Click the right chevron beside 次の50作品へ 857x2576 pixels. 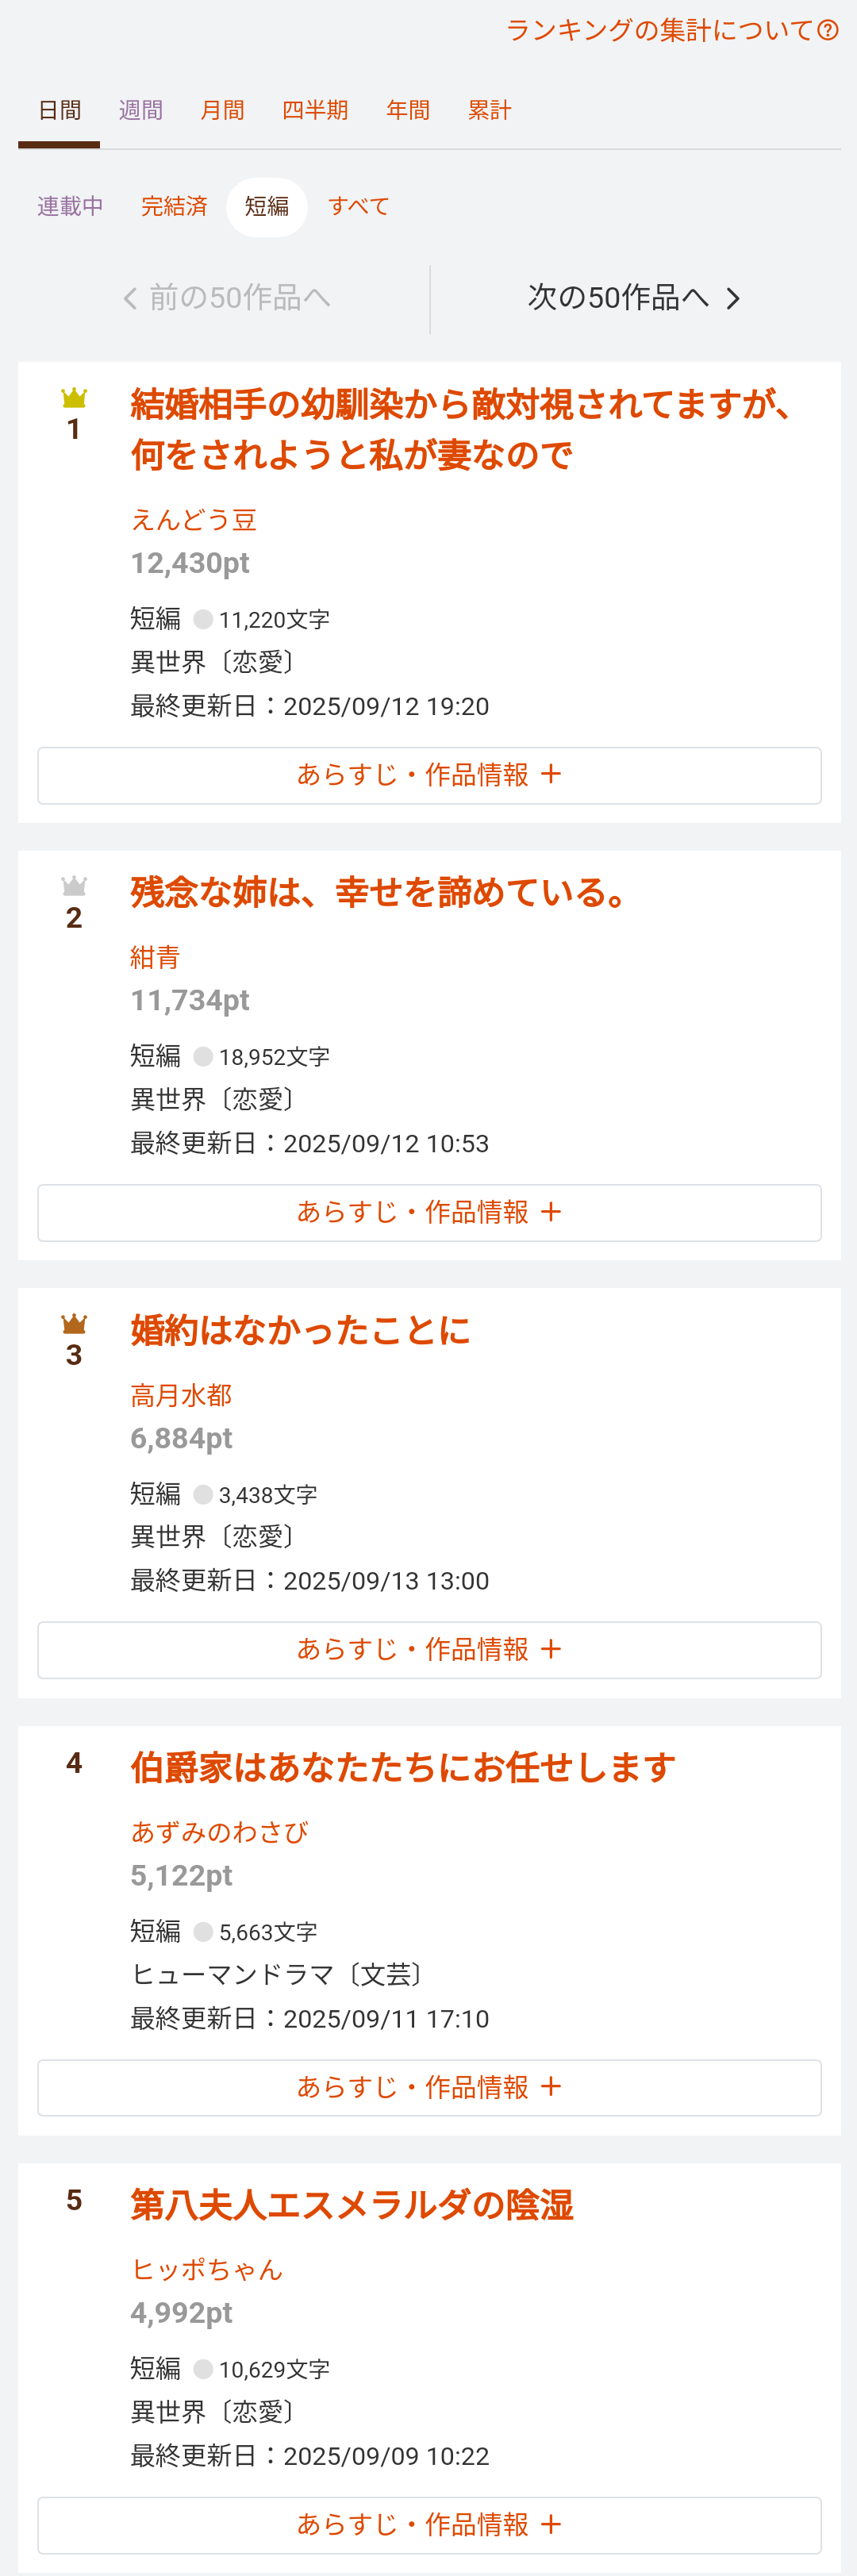point(733,298)
